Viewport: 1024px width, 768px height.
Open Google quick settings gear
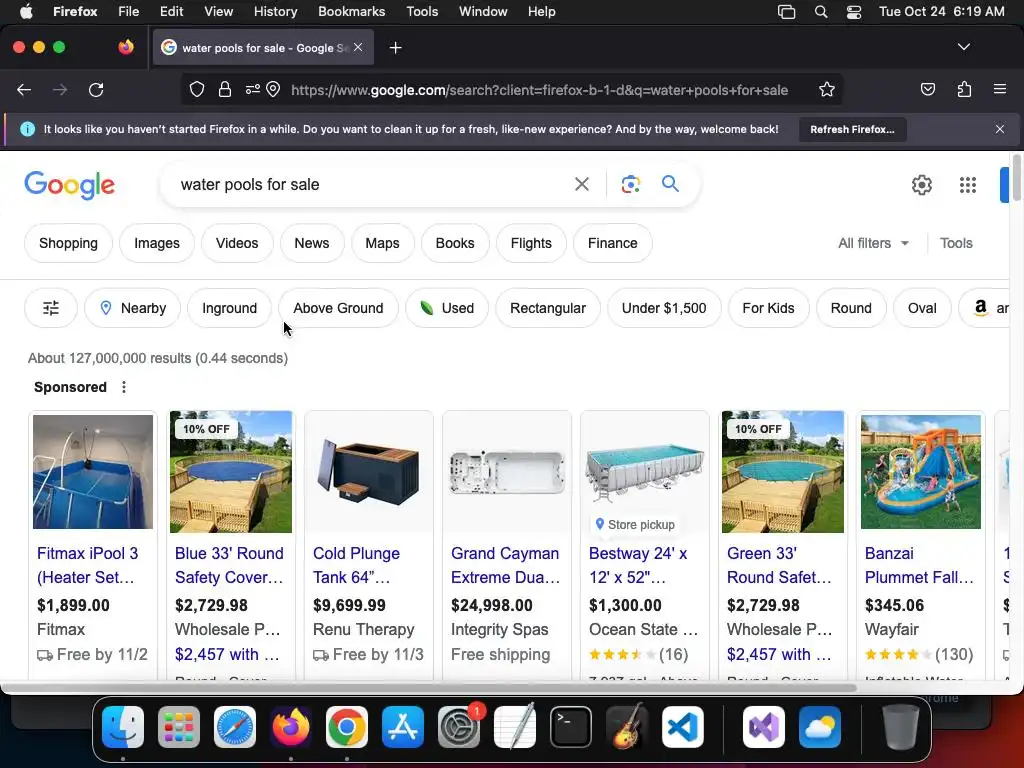click(x=921, y=185)
